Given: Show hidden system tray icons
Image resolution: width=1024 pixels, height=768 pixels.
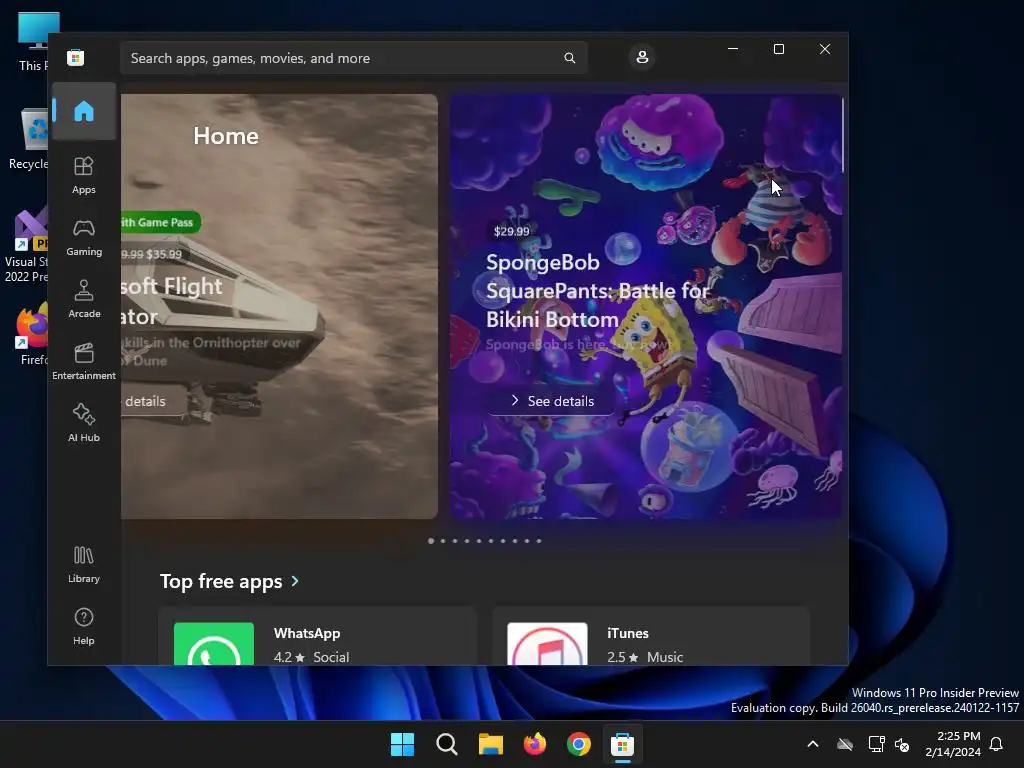Looking at the screenshot, I should click(813, 744).
